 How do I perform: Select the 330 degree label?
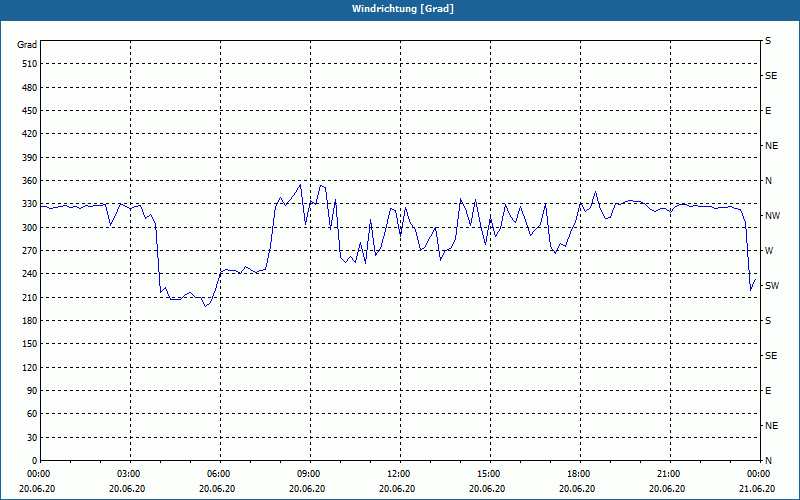(30, 204)
